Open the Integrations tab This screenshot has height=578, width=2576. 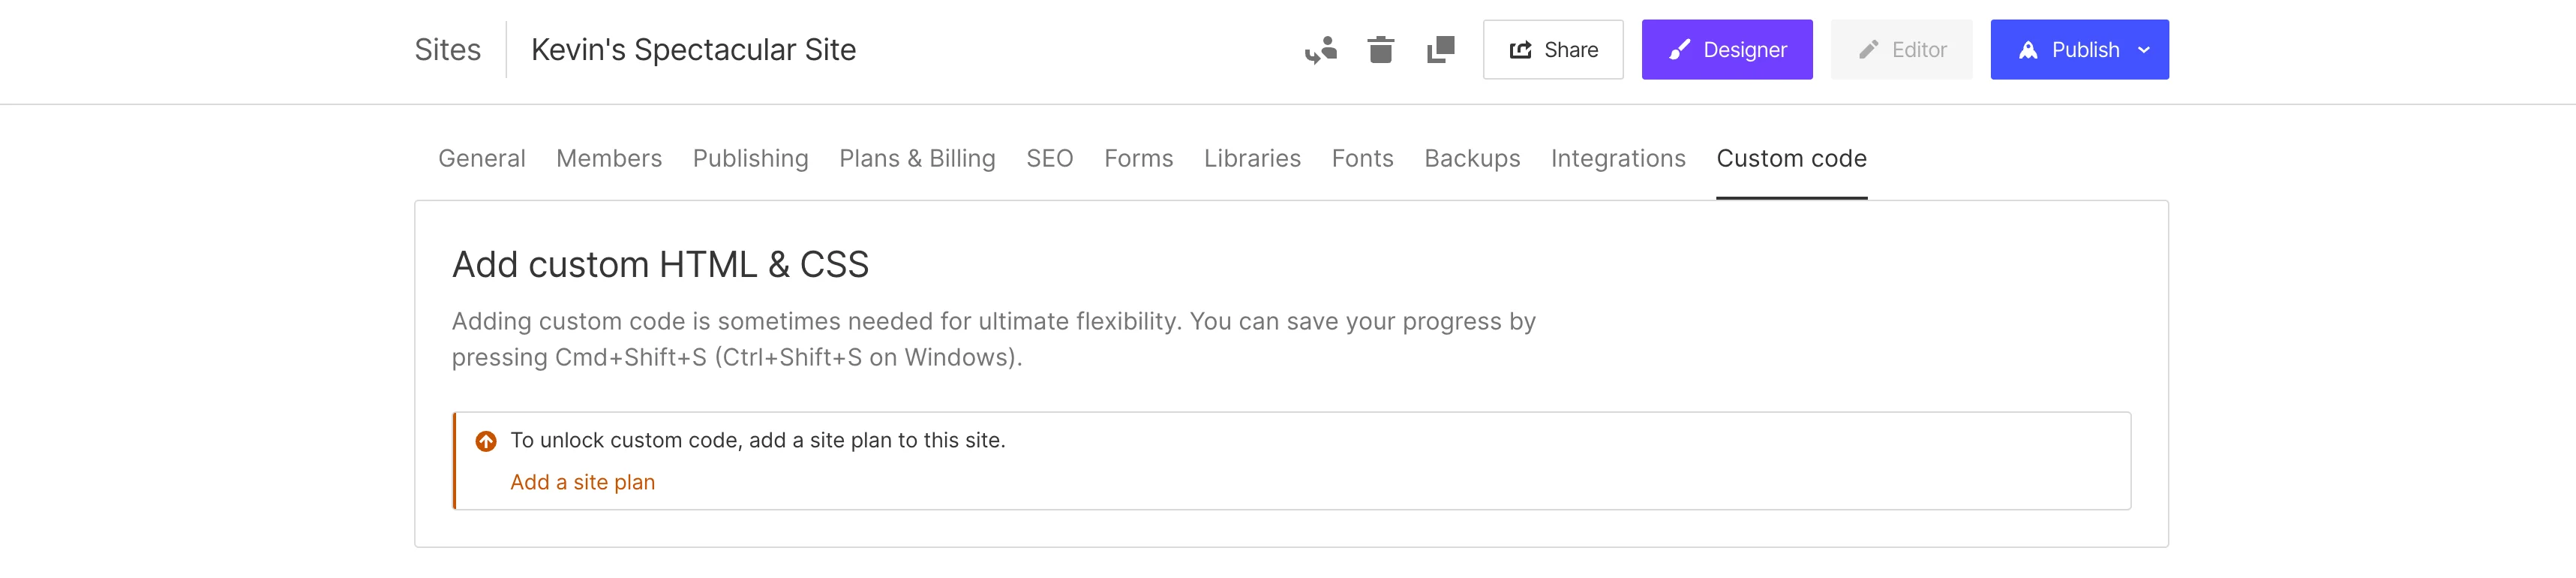click(1617, 158)
